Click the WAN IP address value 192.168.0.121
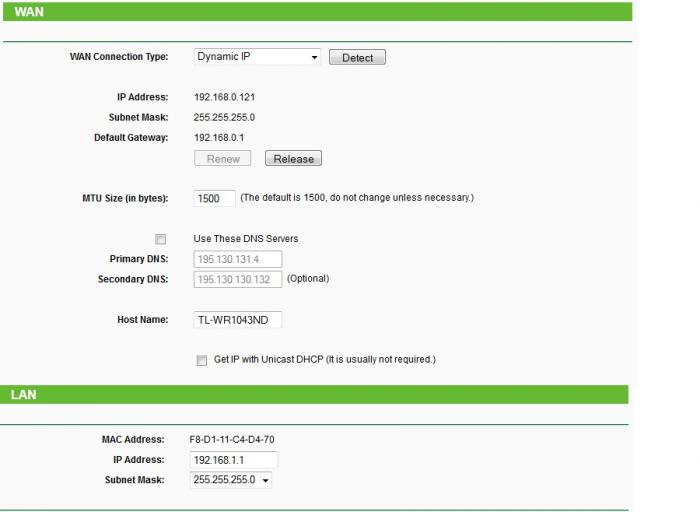The height and width of the screenshot is (512, 700). [224, 97]
